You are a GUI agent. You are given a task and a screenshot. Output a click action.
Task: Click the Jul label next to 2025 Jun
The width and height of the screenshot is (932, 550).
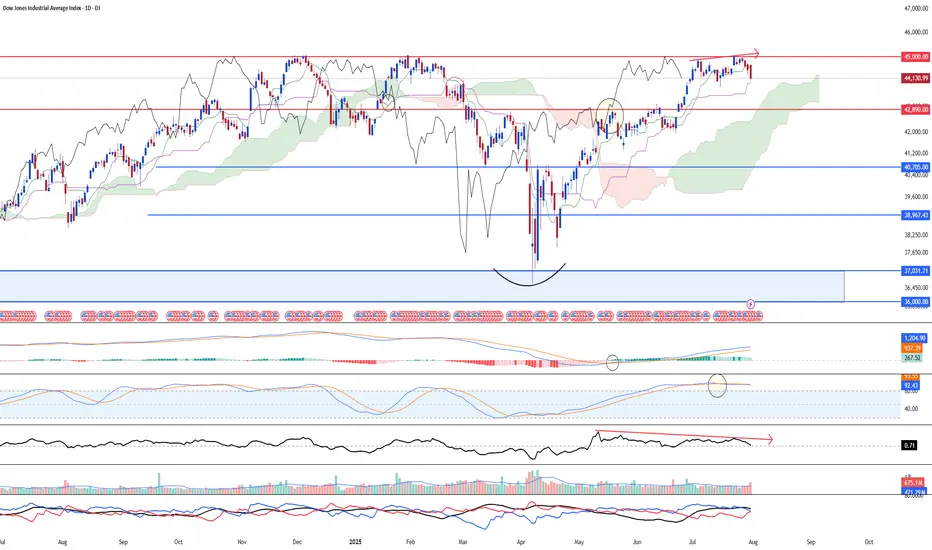pyautogui.click(x=692, y=542)
